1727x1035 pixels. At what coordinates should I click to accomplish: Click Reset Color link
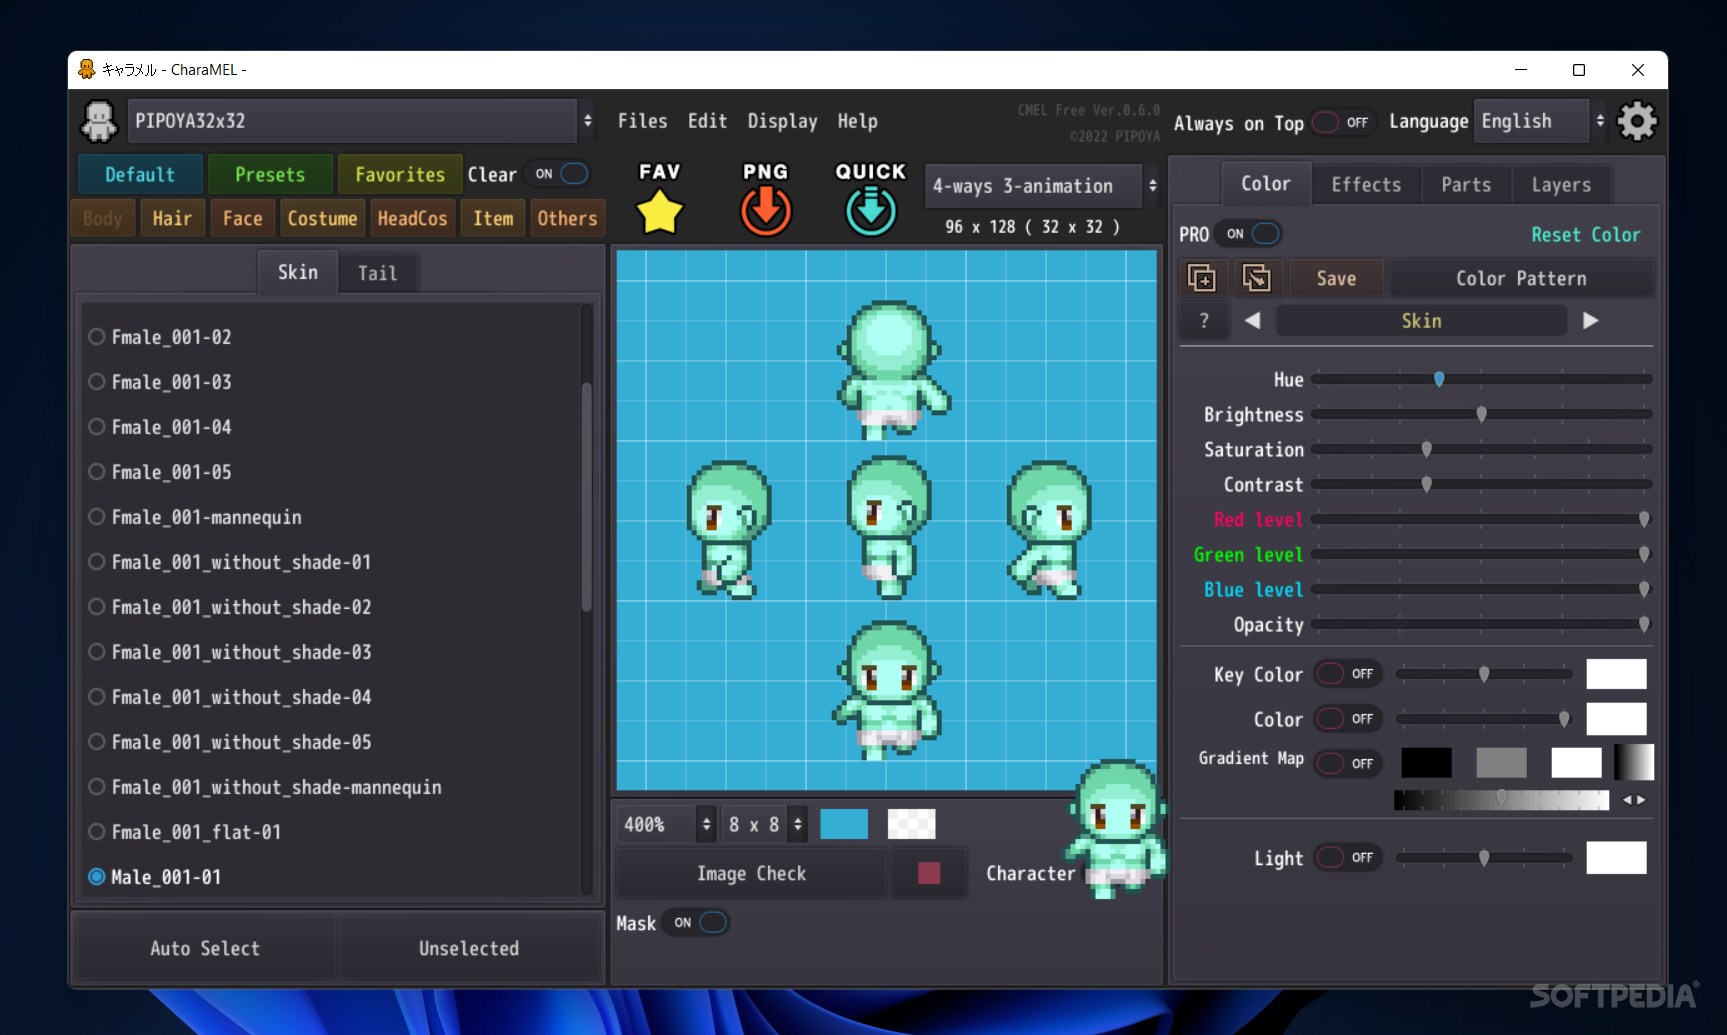[1585, 234]
